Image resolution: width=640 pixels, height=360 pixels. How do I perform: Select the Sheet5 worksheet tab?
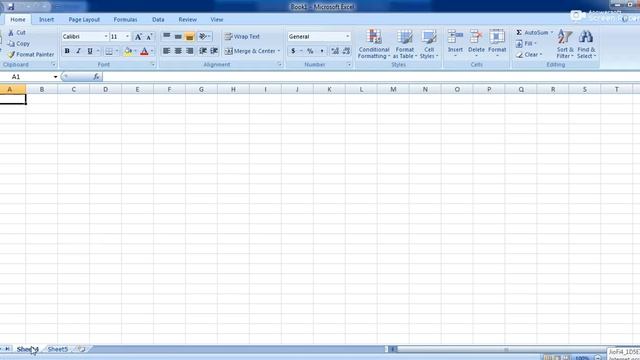(58, 349)
